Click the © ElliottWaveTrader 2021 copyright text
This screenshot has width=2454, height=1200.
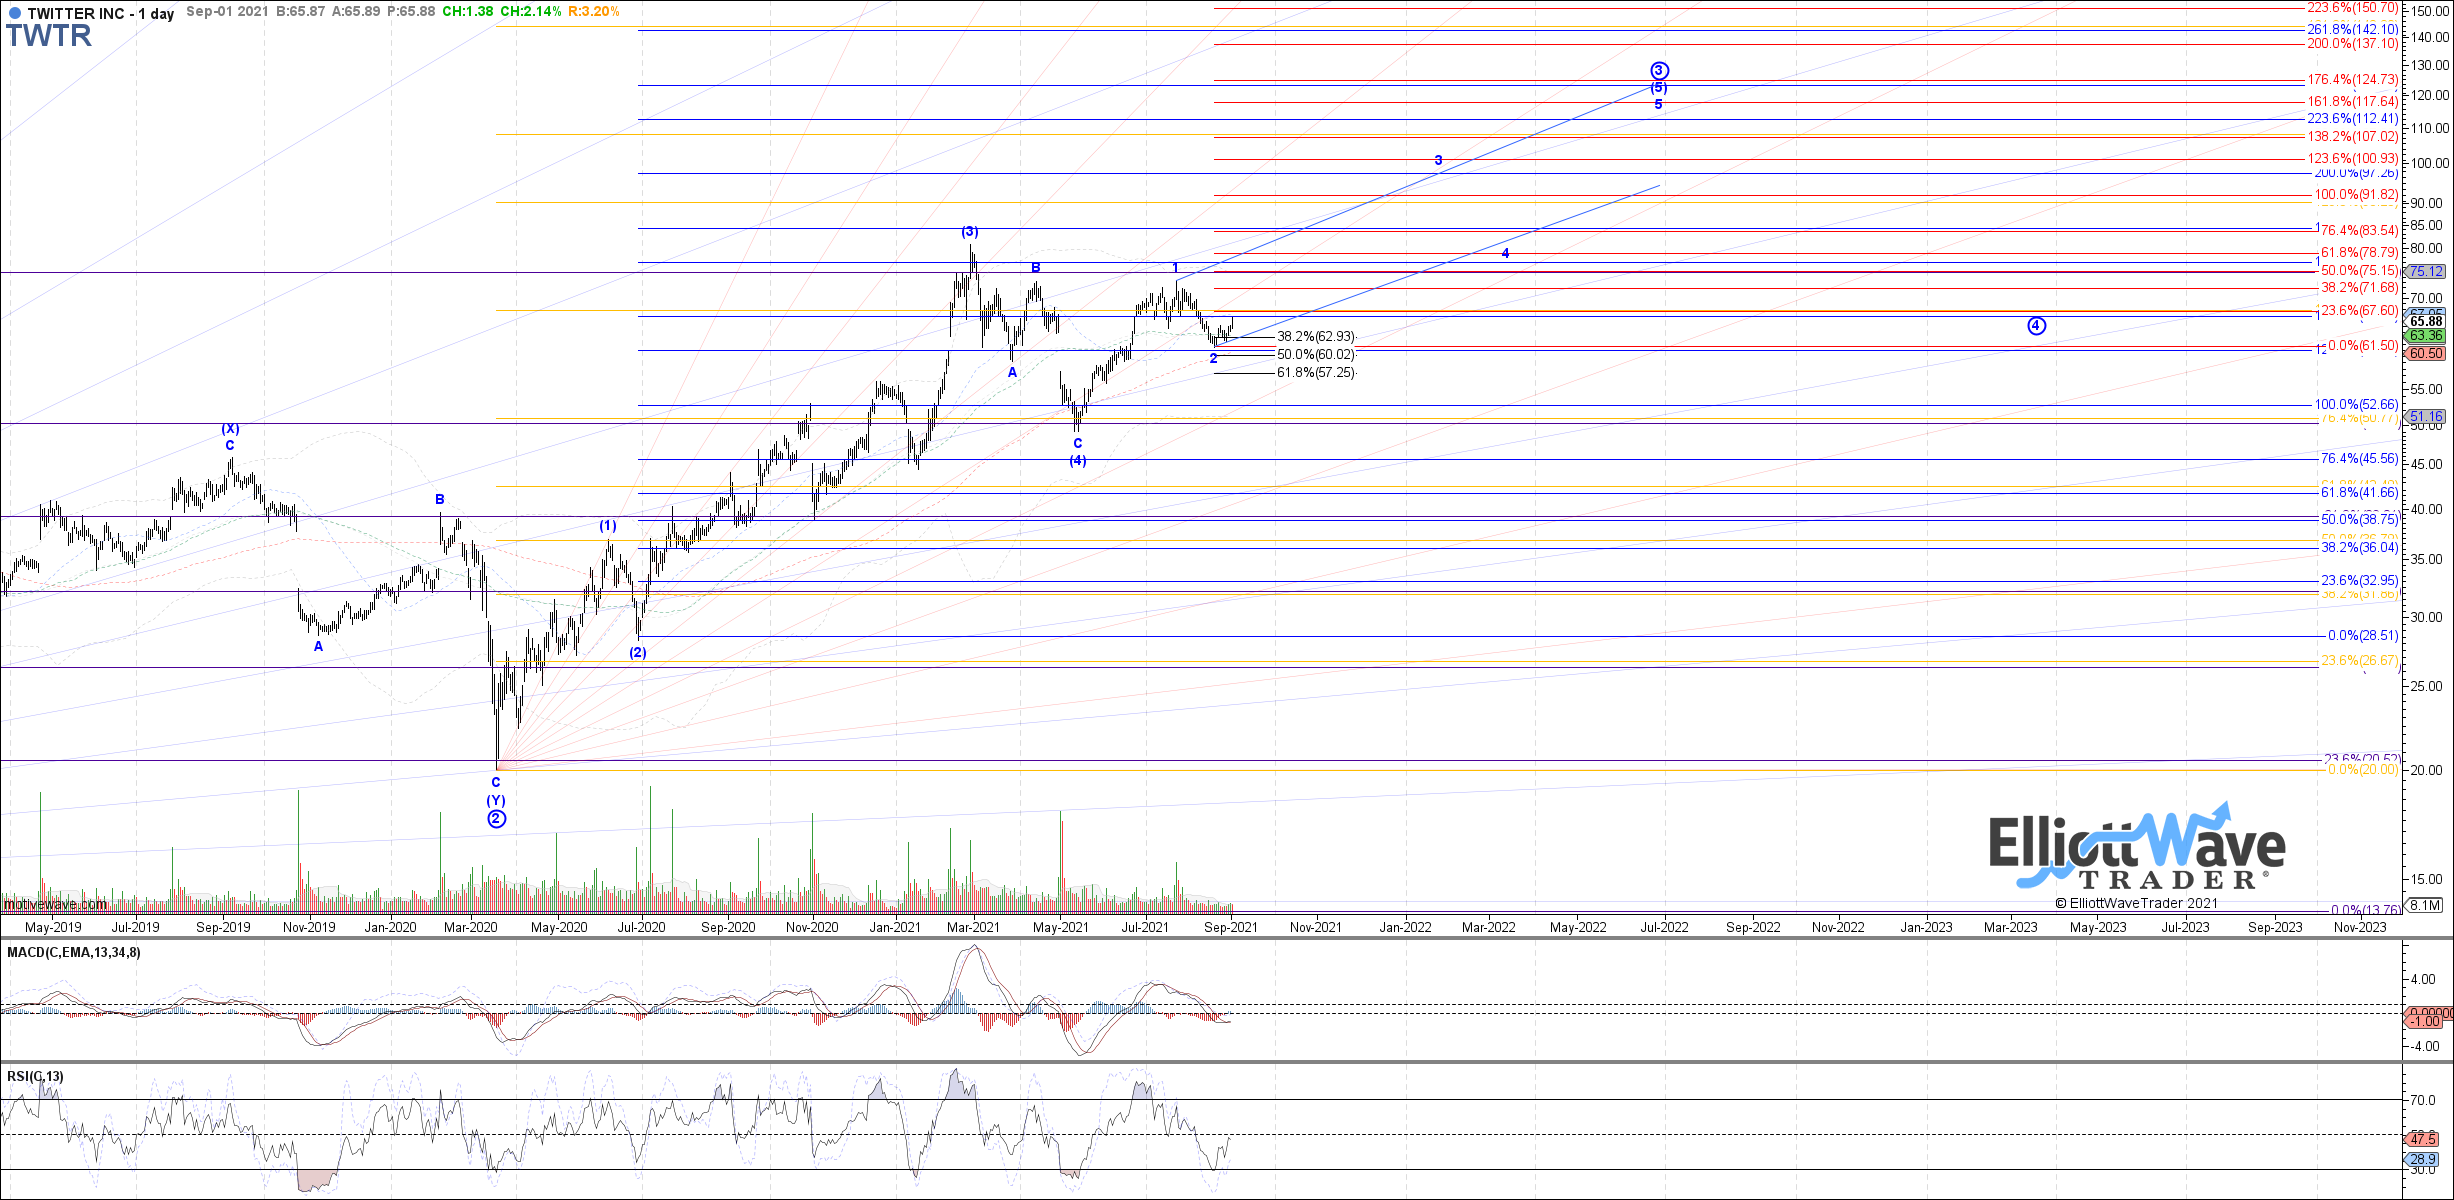(x=2137, y=903)
